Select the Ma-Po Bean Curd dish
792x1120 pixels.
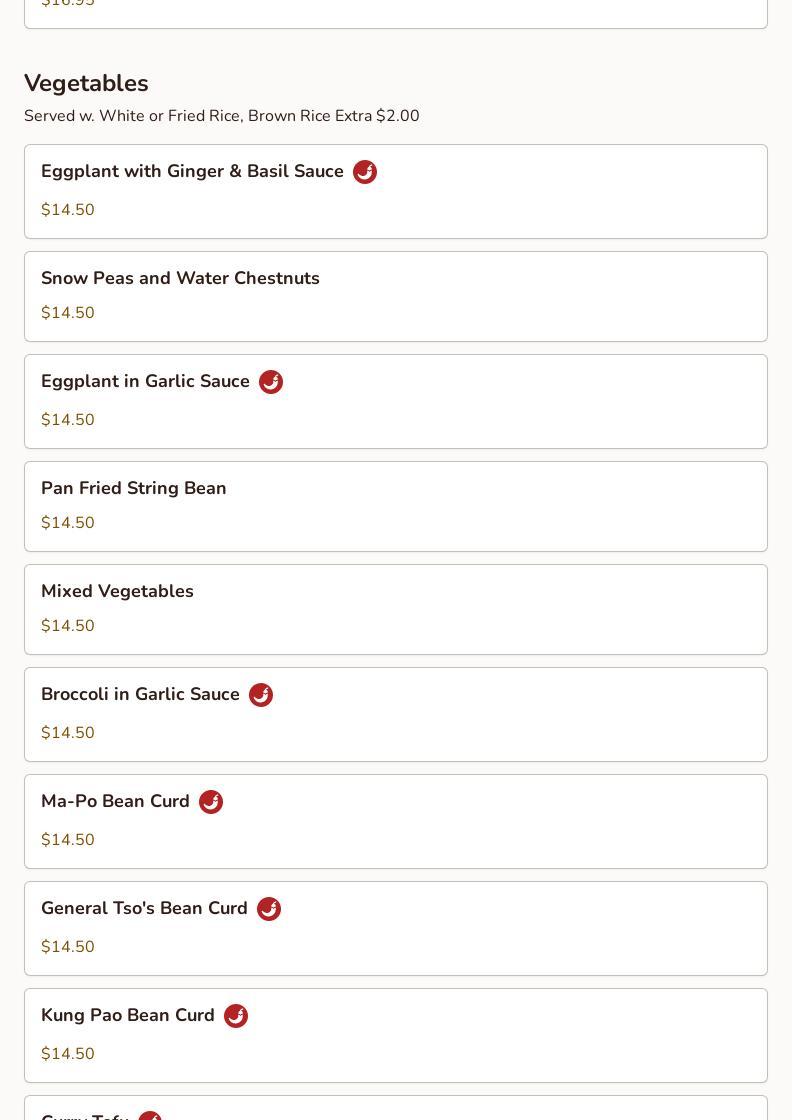pos(115,802)
